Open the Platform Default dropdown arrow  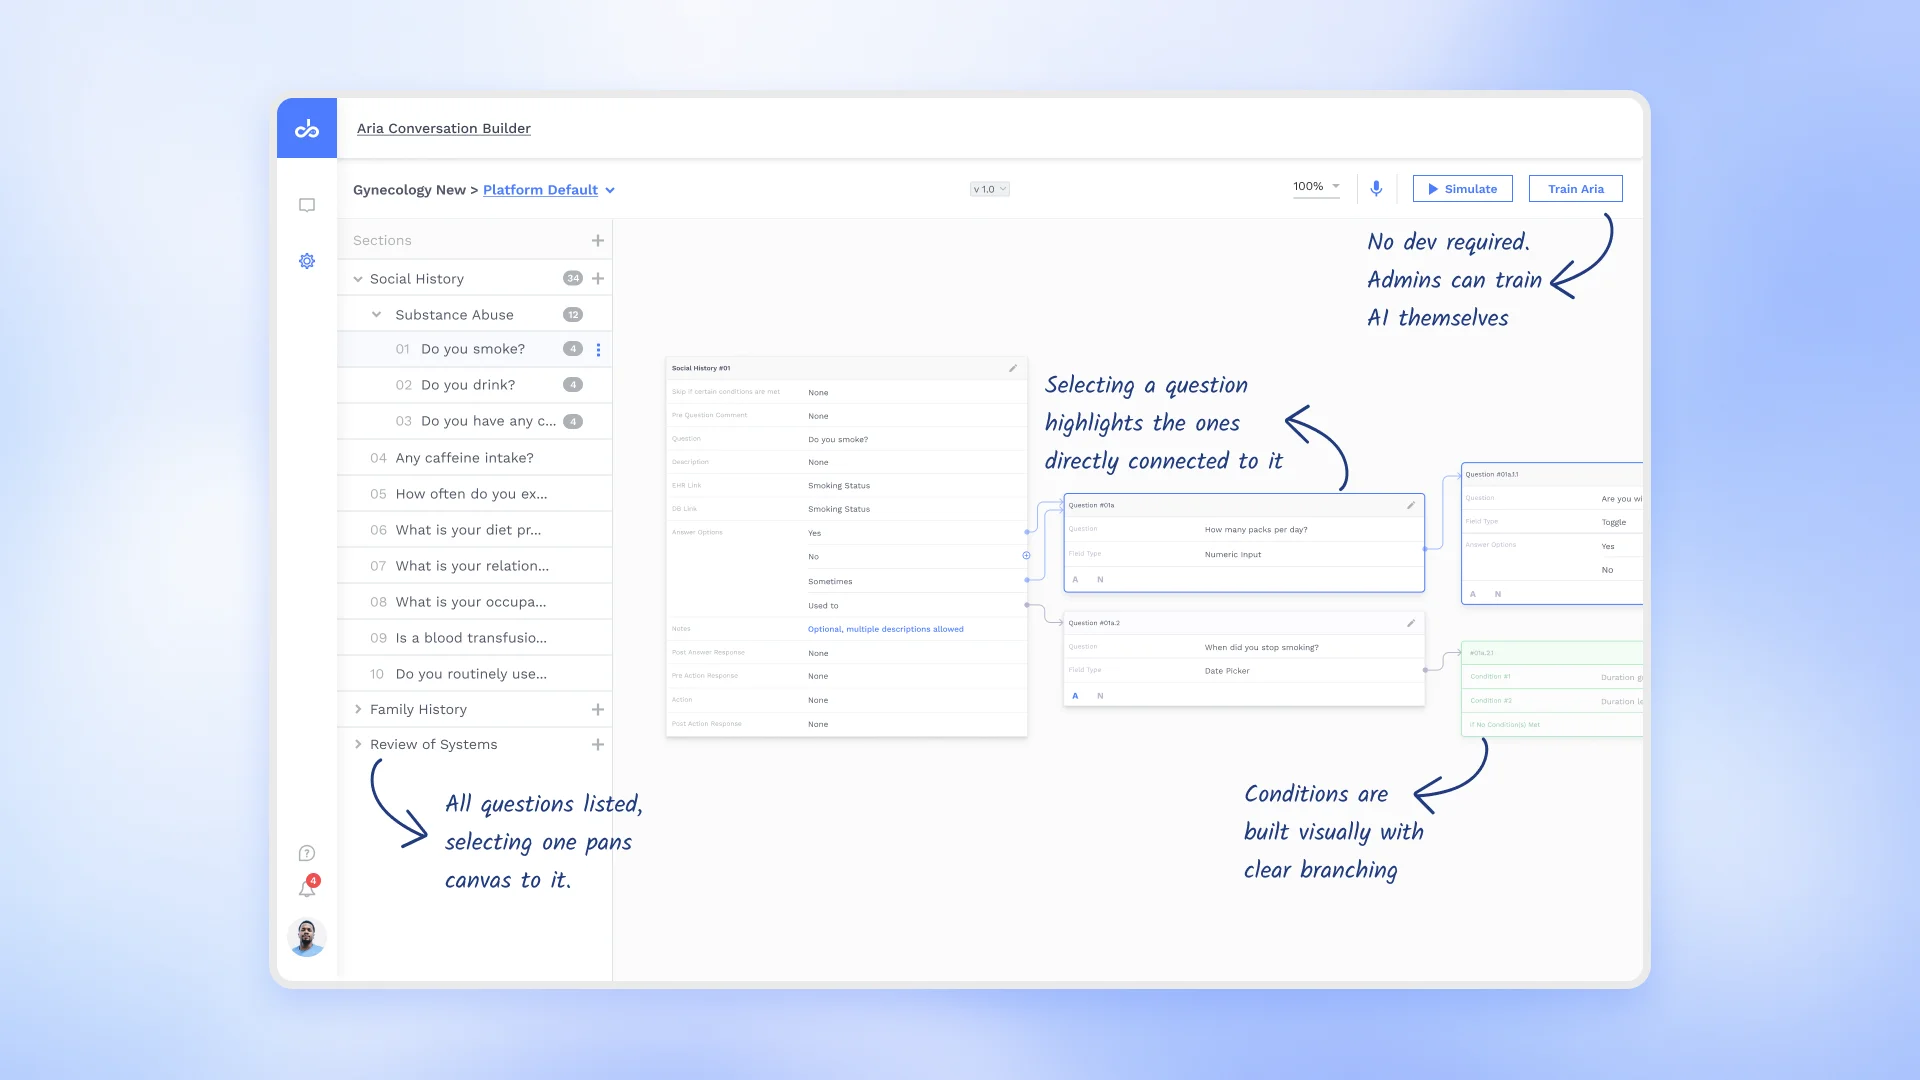tap(610, 190)
